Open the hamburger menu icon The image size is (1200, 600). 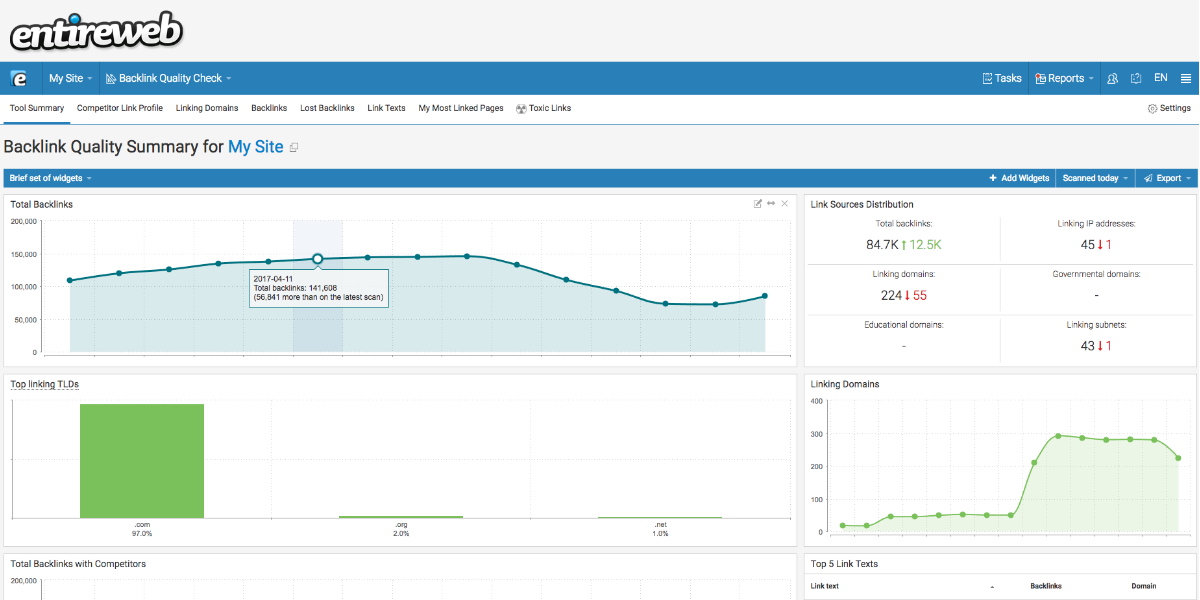tap(1186, 78)
